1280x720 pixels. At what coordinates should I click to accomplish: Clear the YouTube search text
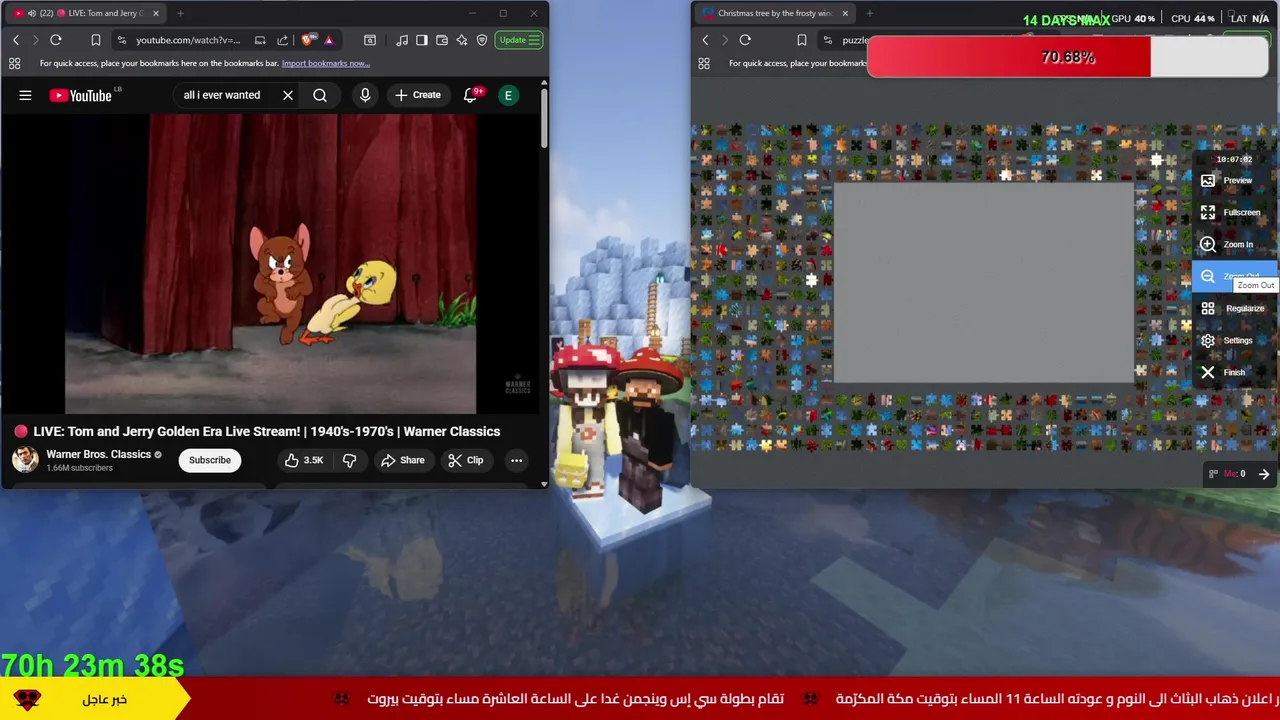click(288, 95)
